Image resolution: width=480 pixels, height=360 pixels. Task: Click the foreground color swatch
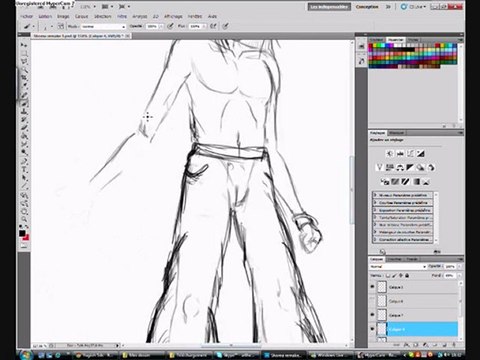22,233
